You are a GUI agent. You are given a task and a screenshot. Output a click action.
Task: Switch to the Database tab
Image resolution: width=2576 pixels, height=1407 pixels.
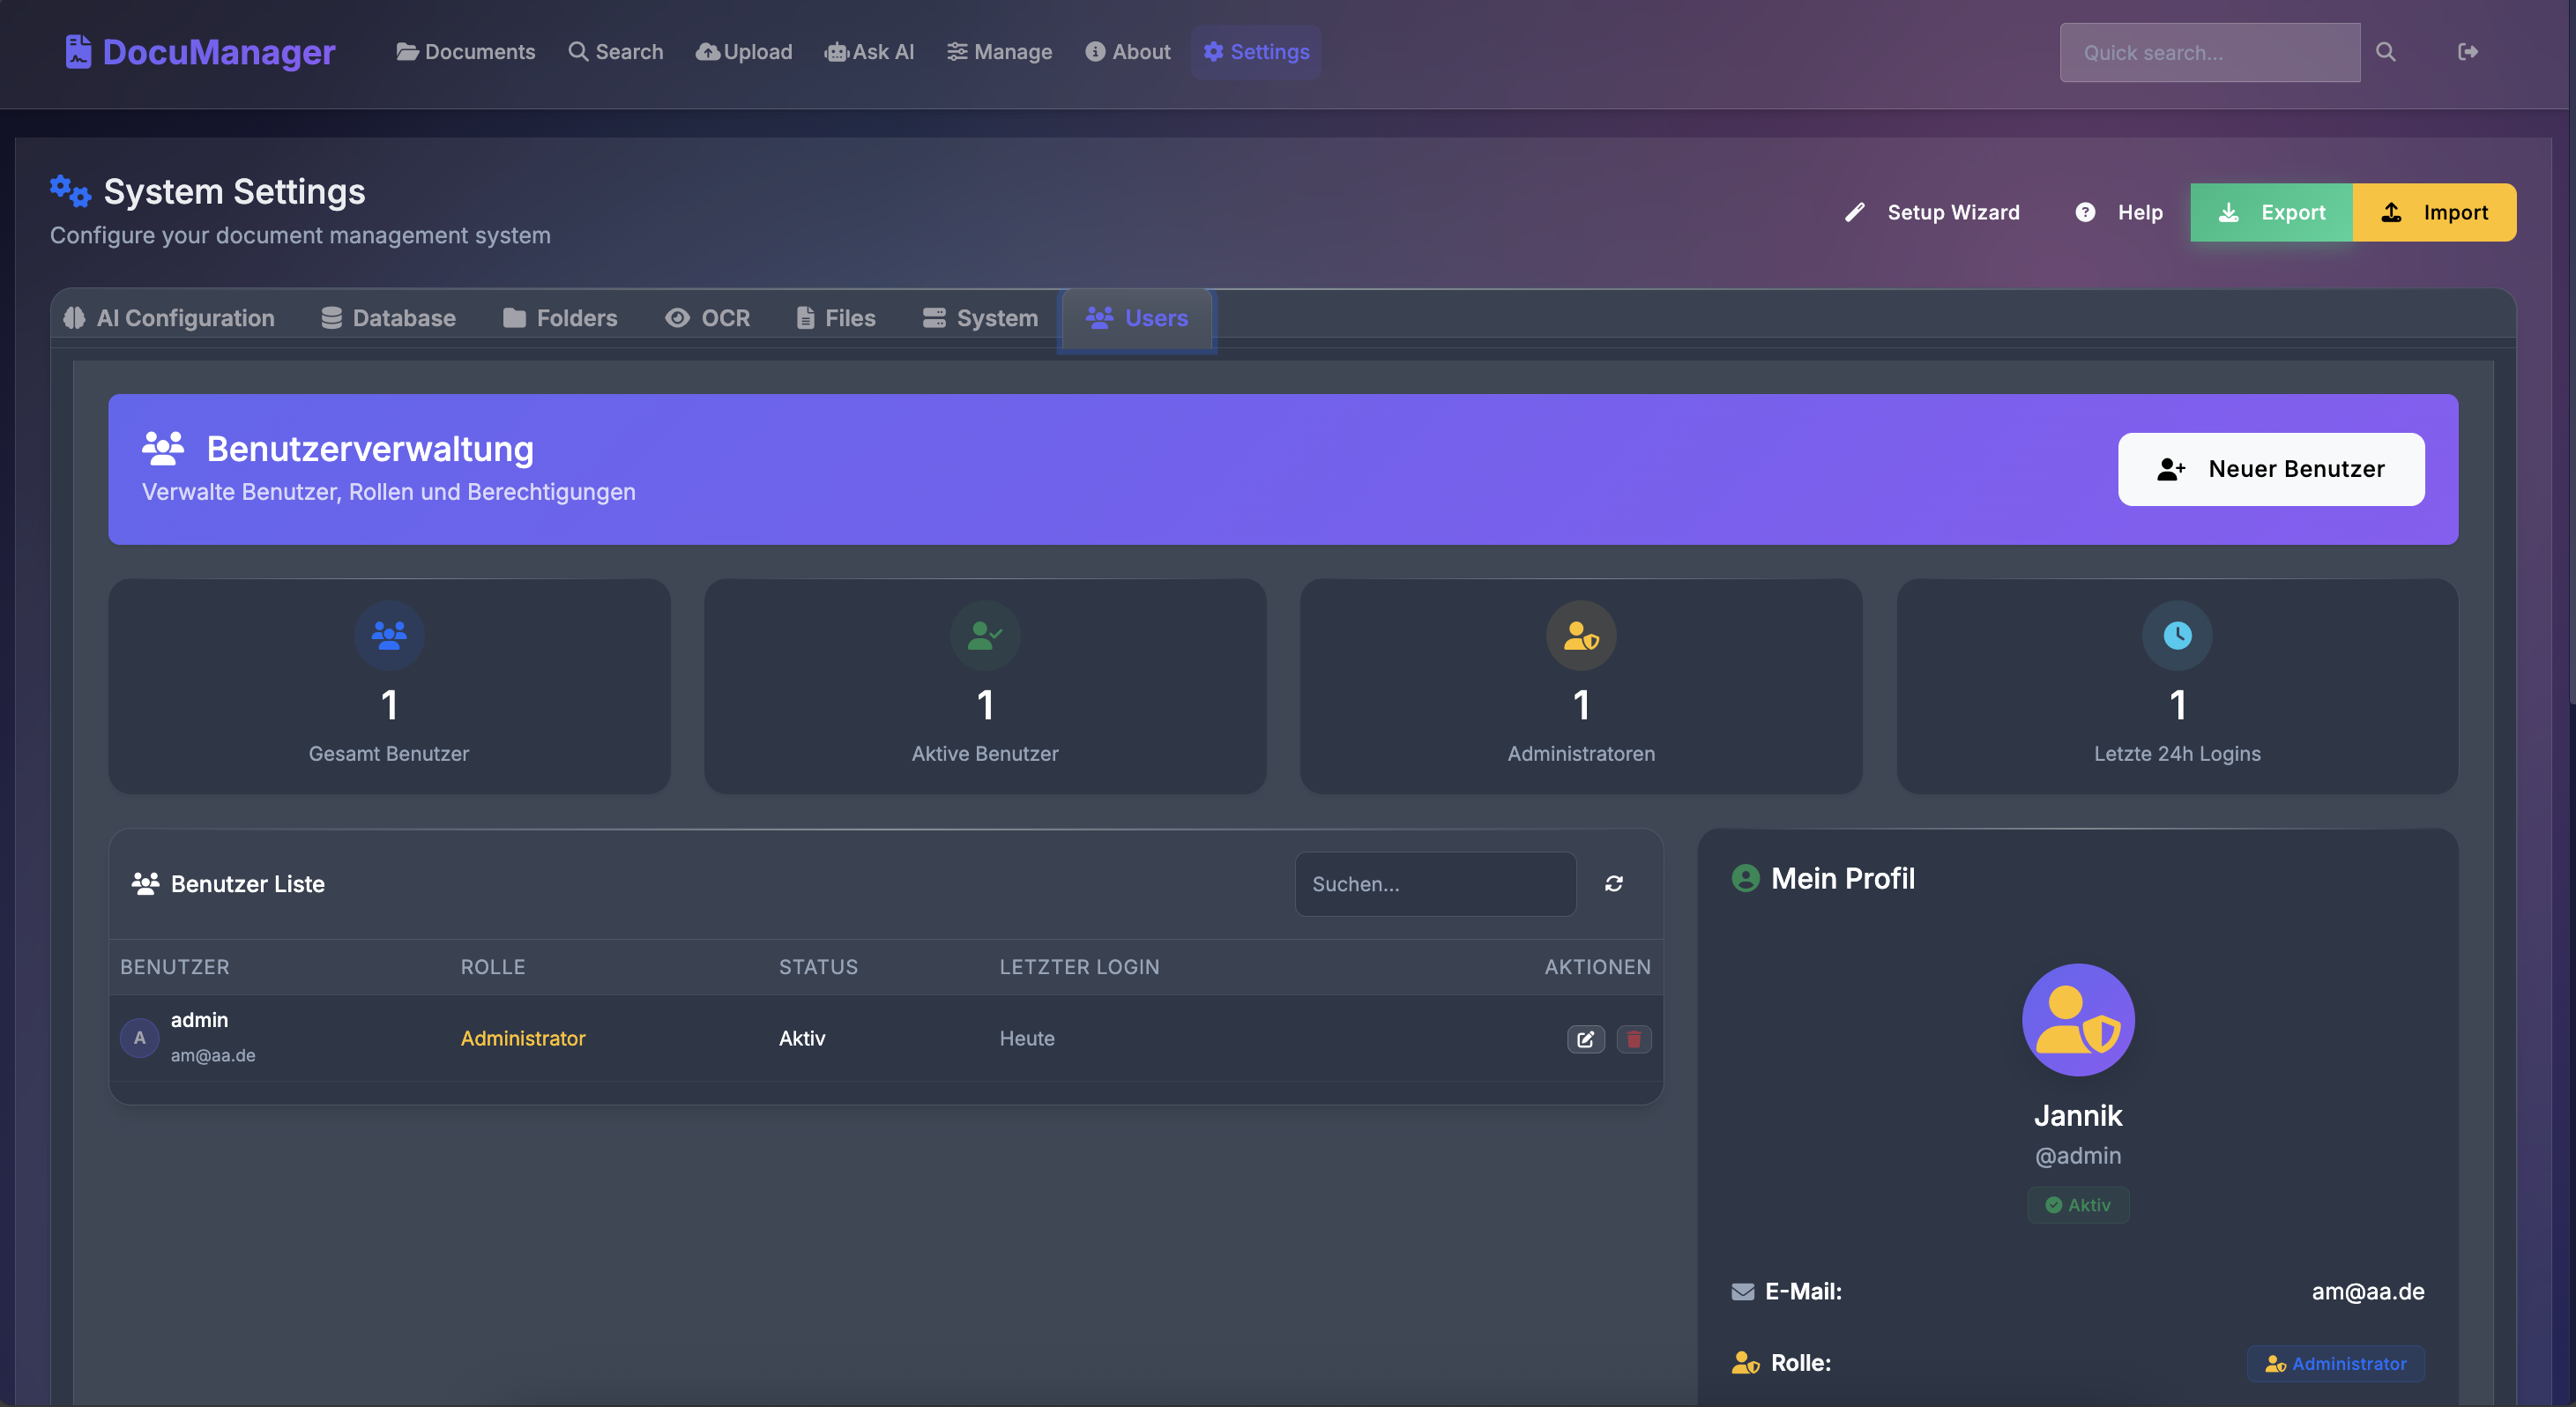click(x=389, y=318)
